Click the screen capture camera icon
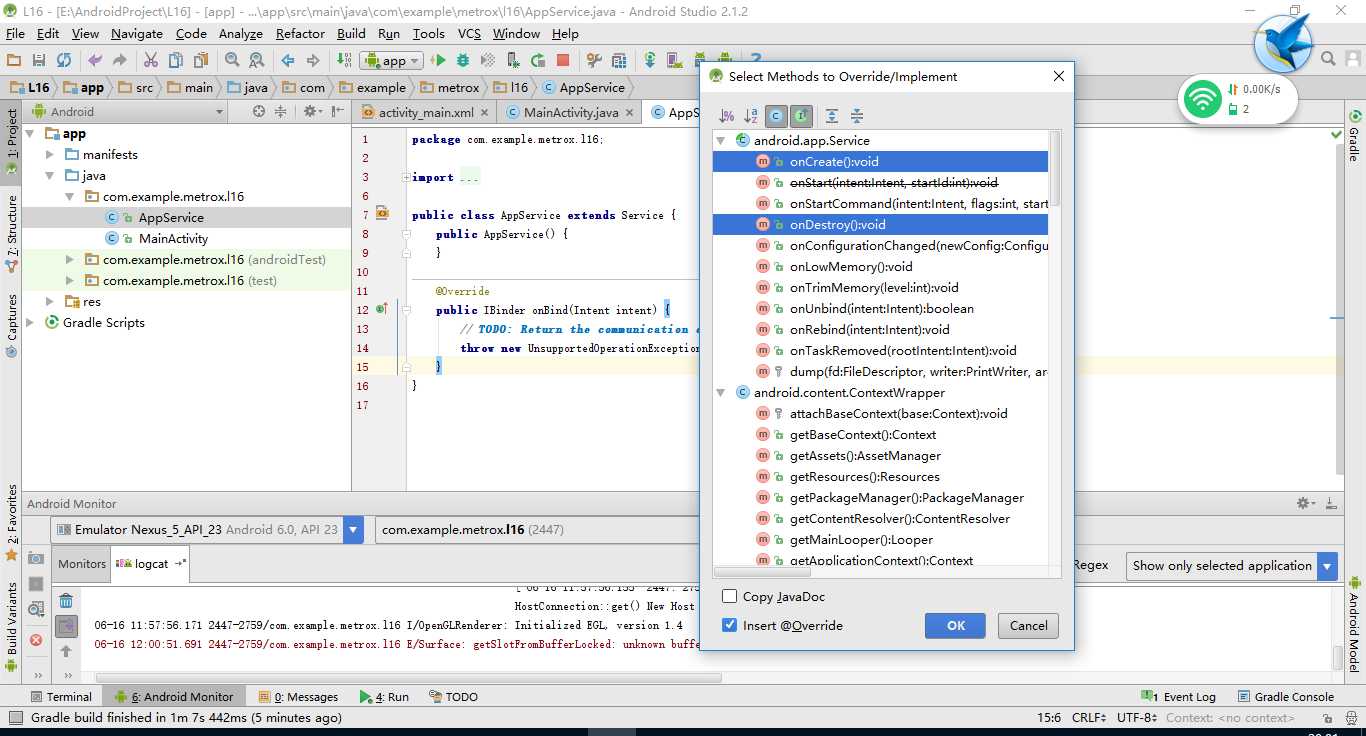The width and height of the screenshot is (1366, 736). pyautogui.click(x=36, y=558)
